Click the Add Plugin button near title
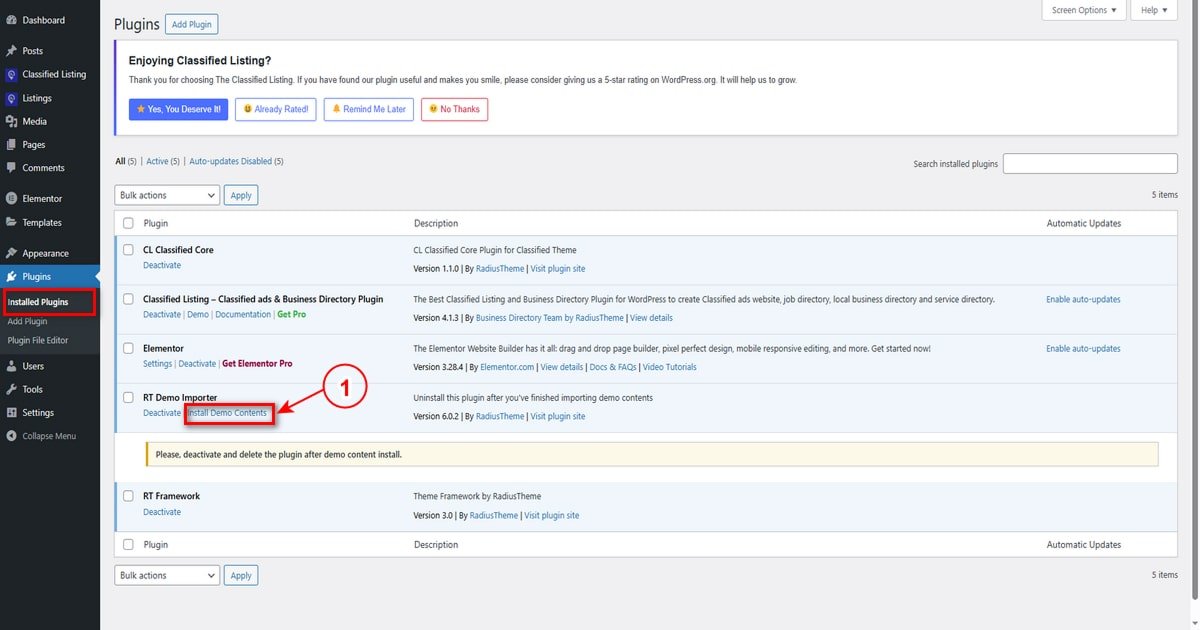 [191, 24]
